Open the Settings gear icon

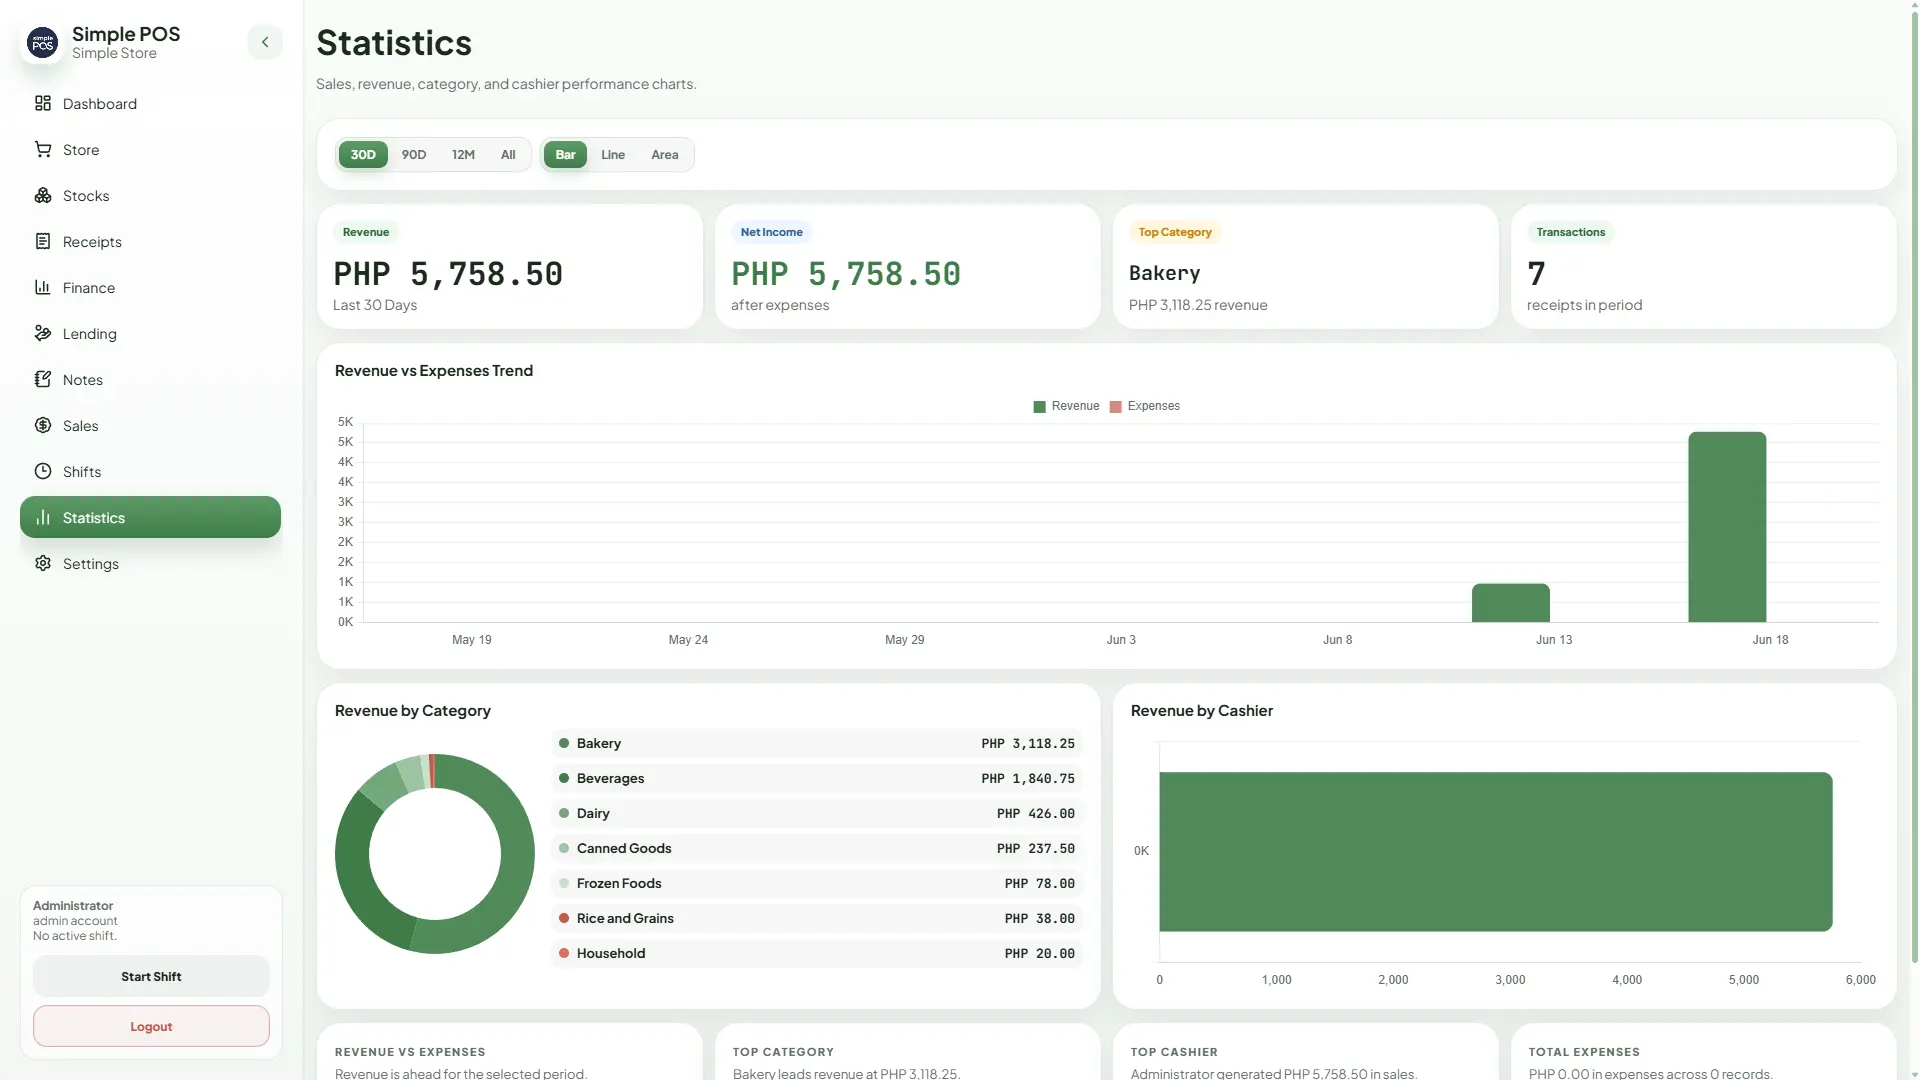coord(43,564)
